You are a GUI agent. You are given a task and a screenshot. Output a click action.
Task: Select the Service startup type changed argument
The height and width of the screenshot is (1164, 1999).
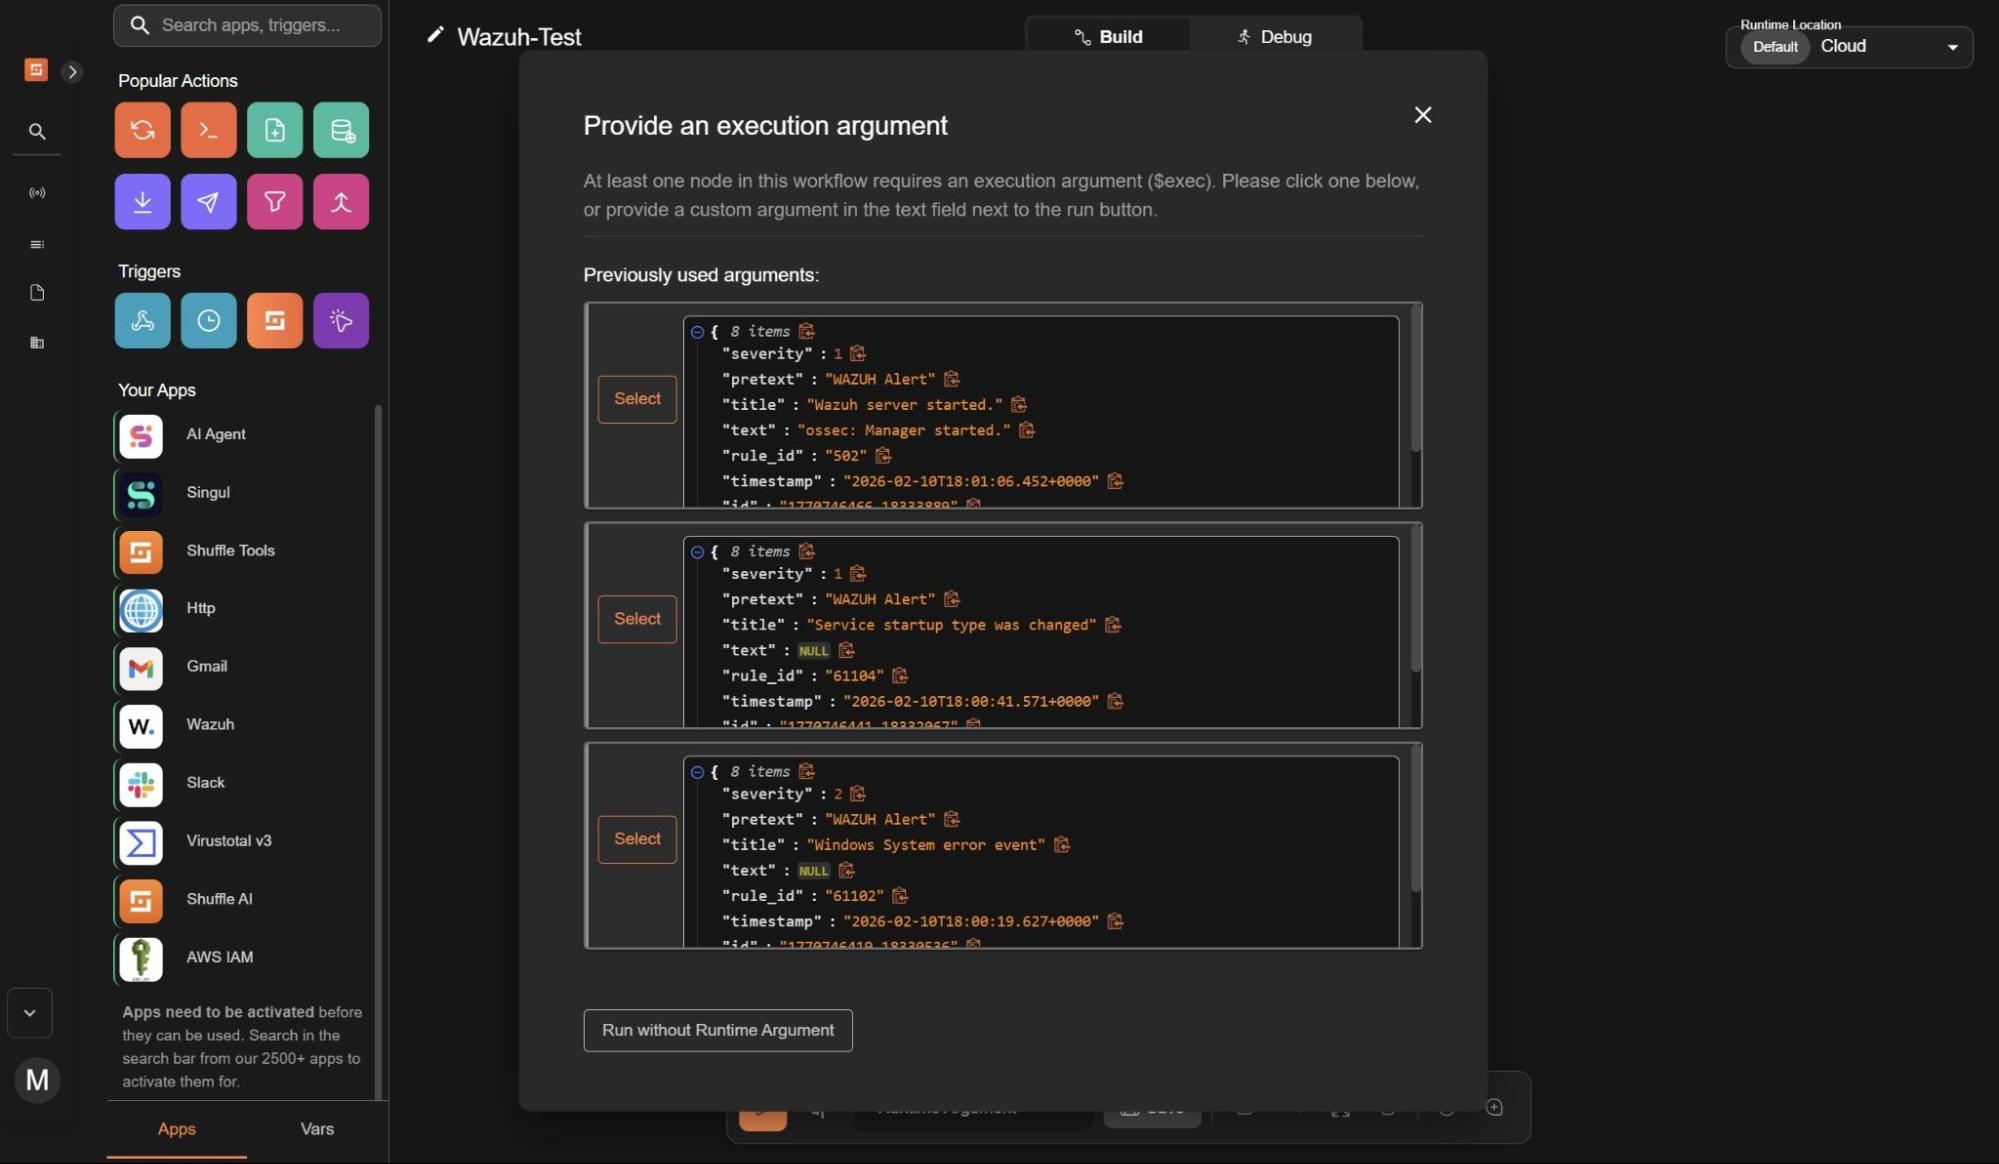coord(637,619)
